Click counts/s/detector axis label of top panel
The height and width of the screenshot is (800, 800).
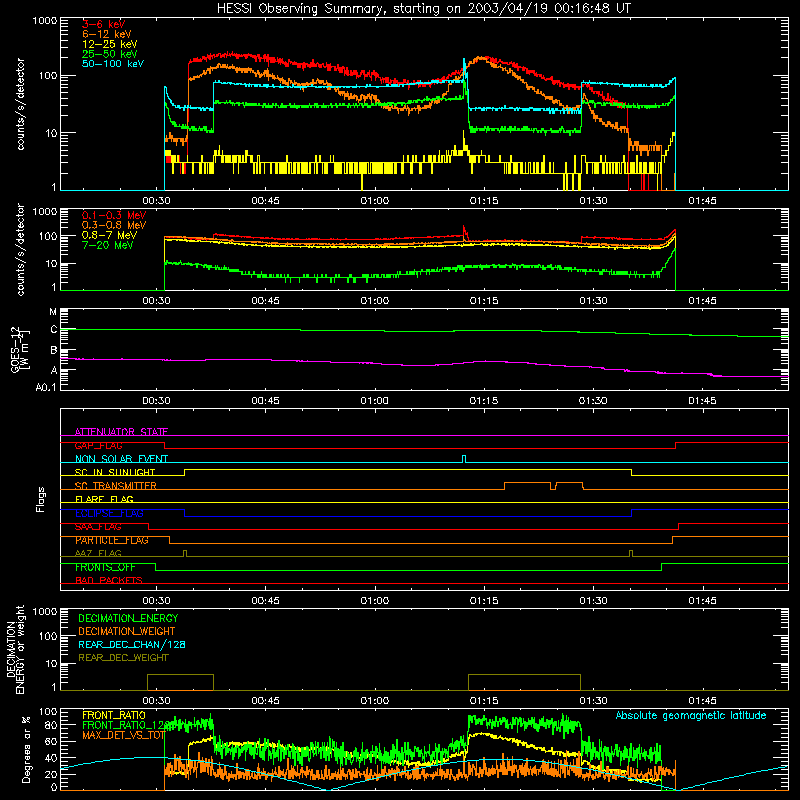pos(20,104)
